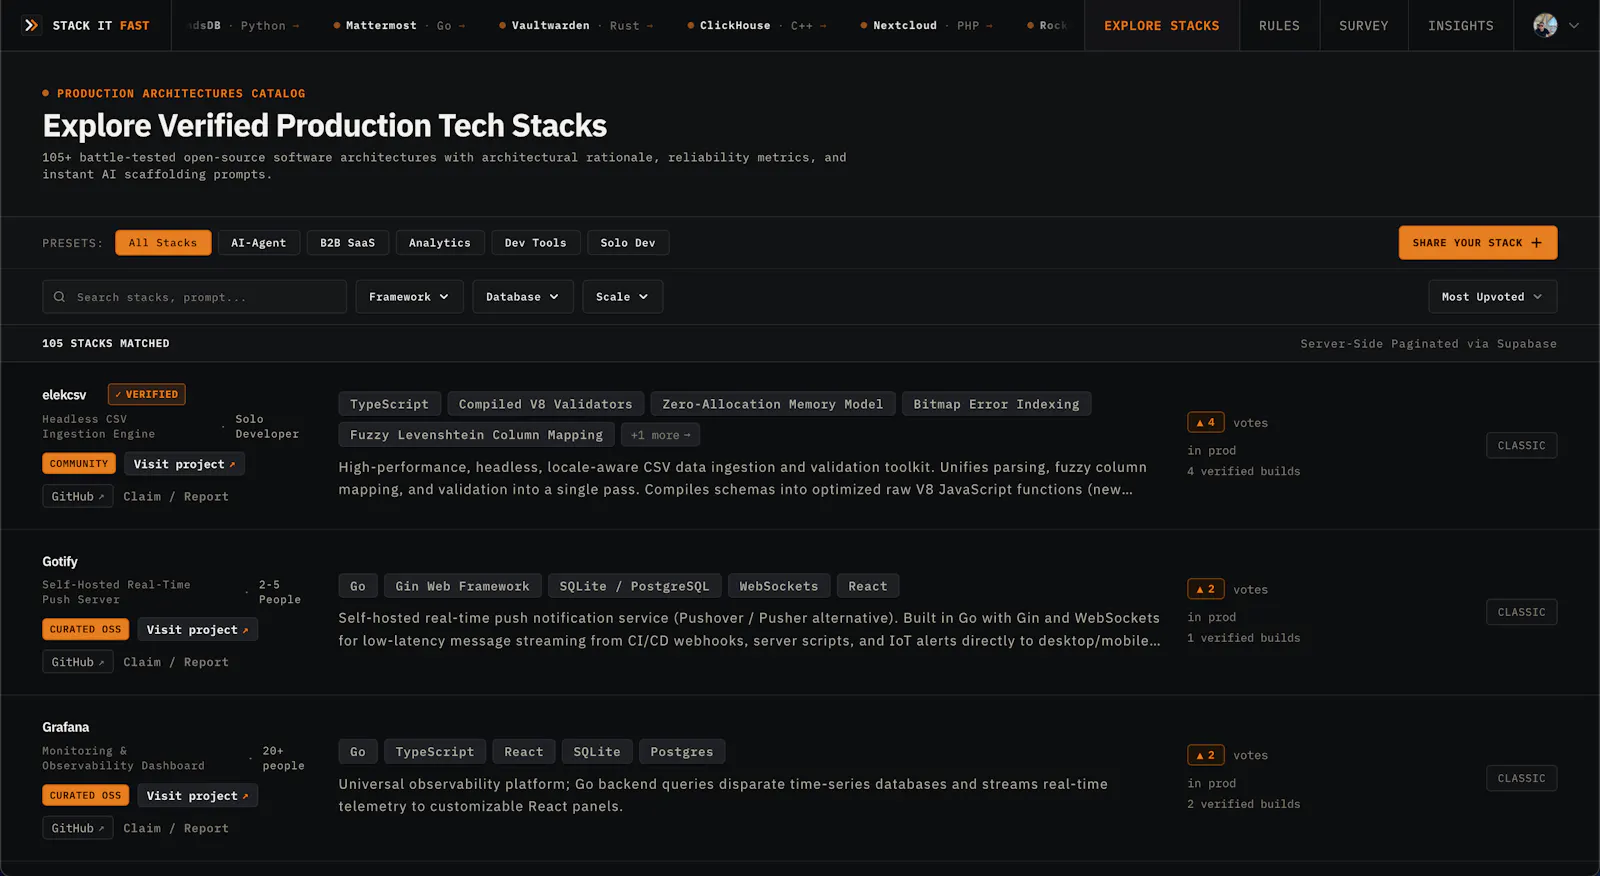
Task: Open the user avatar menu
Action: tap(1545, 25)
